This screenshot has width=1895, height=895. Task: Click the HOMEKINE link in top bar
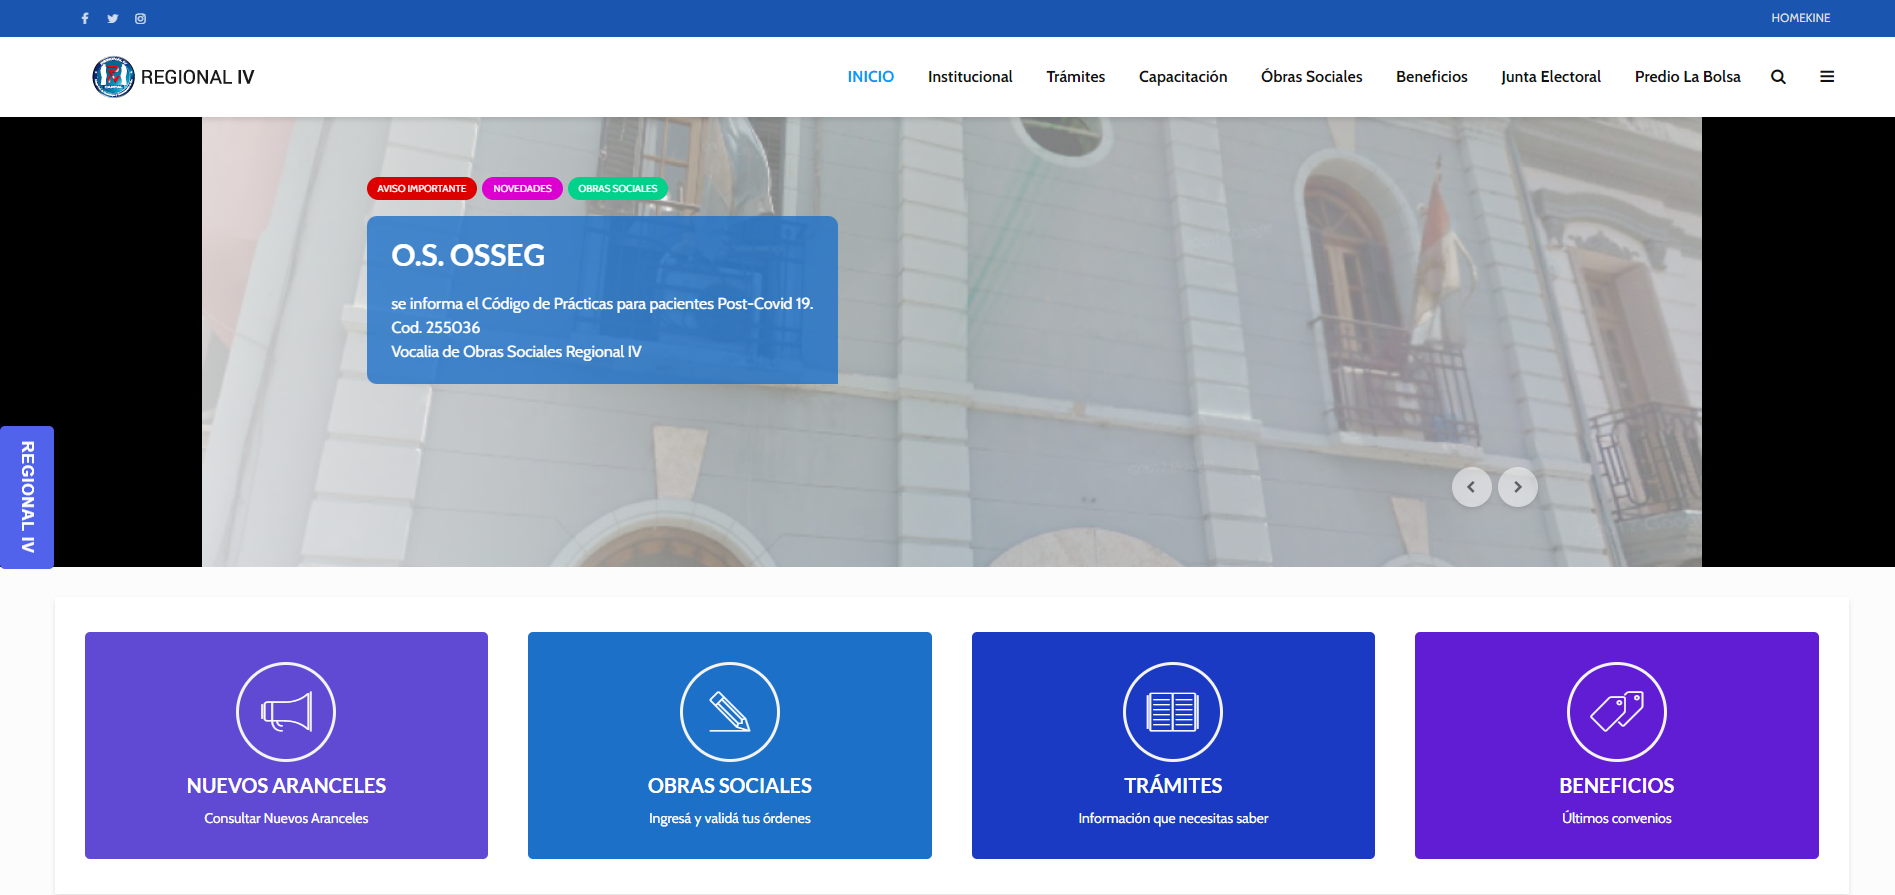click(1800, 18)
